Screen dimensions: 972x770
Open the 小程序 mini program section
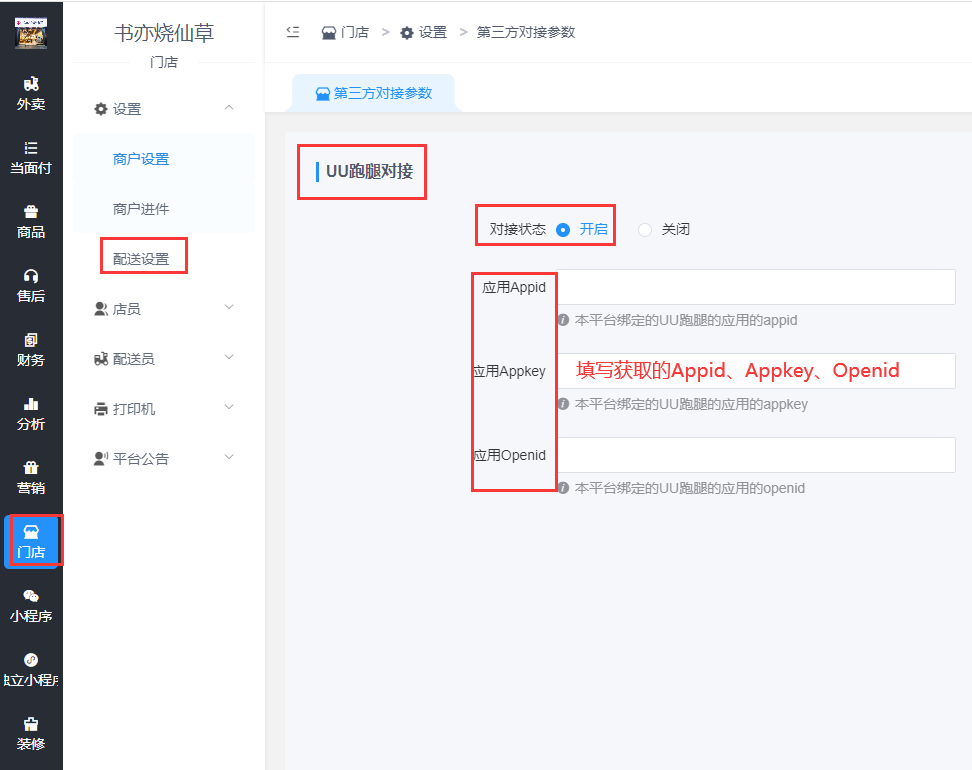(x=31, y=606)
